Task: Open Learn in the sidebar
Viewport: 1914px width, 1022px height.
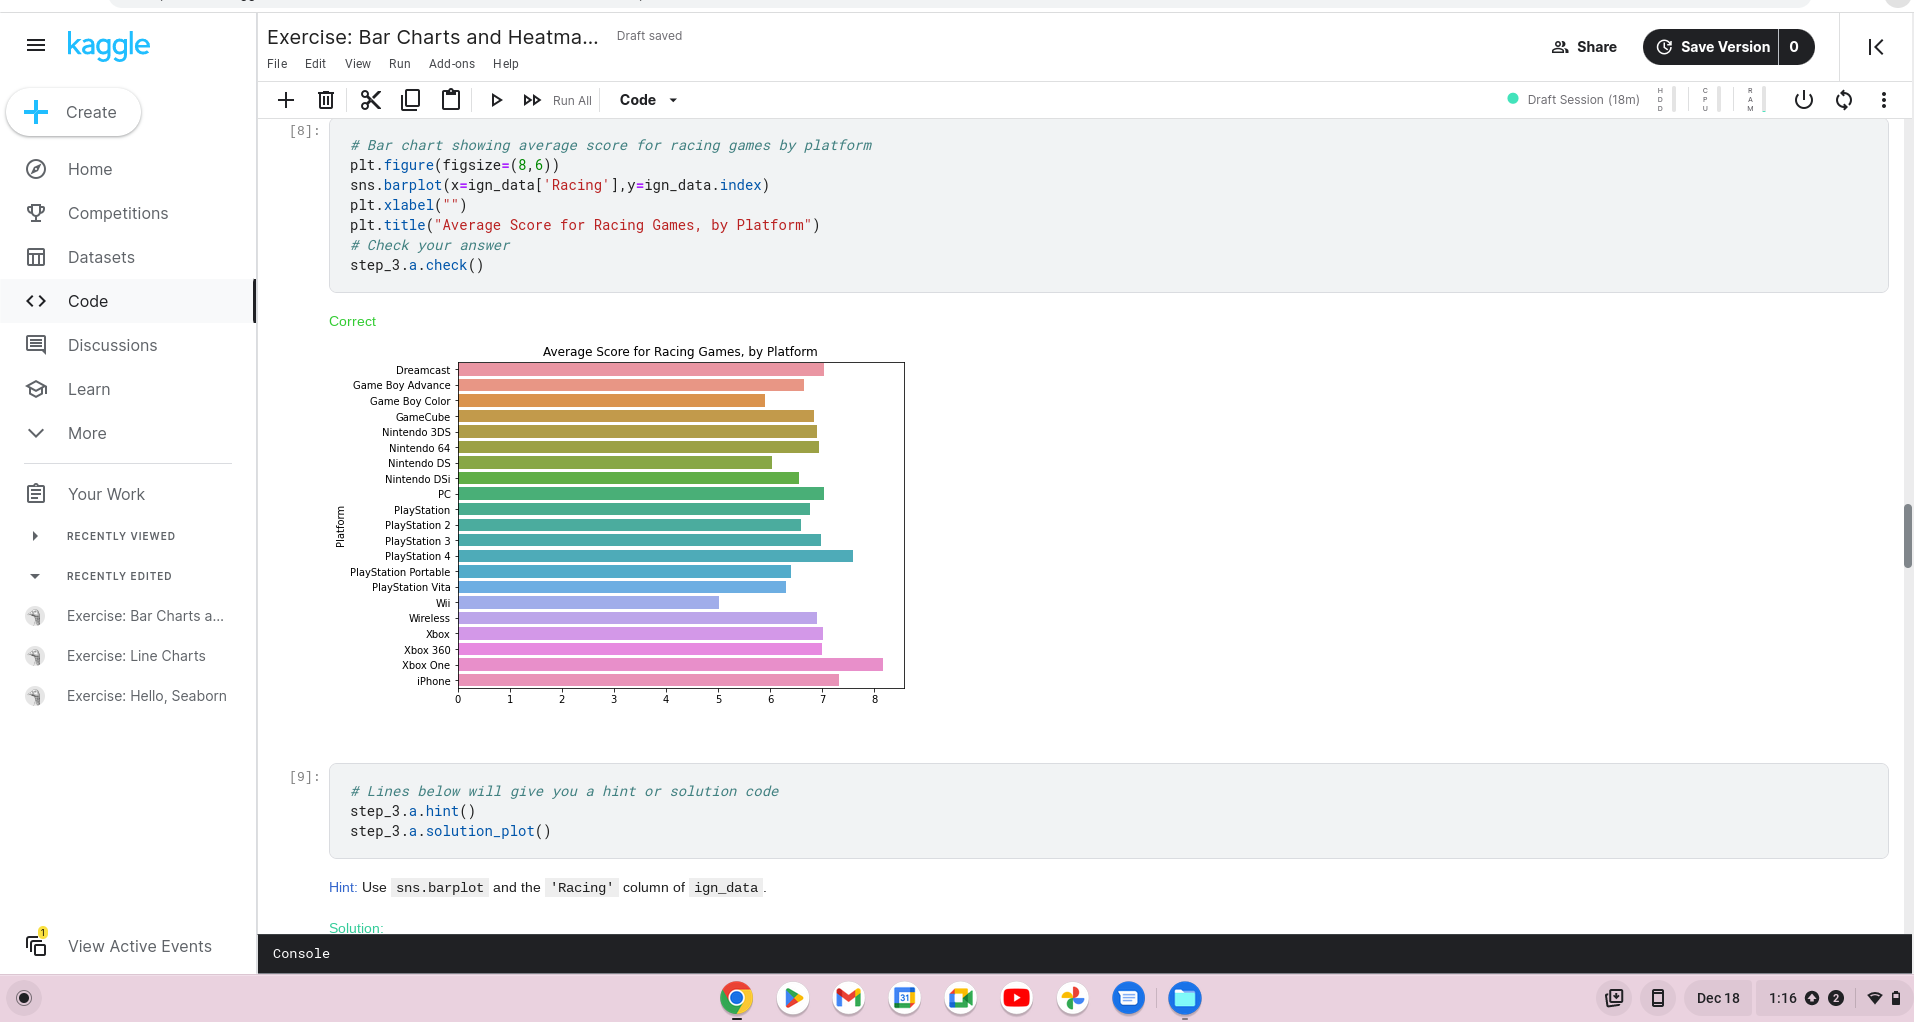Action: (128, 389)
